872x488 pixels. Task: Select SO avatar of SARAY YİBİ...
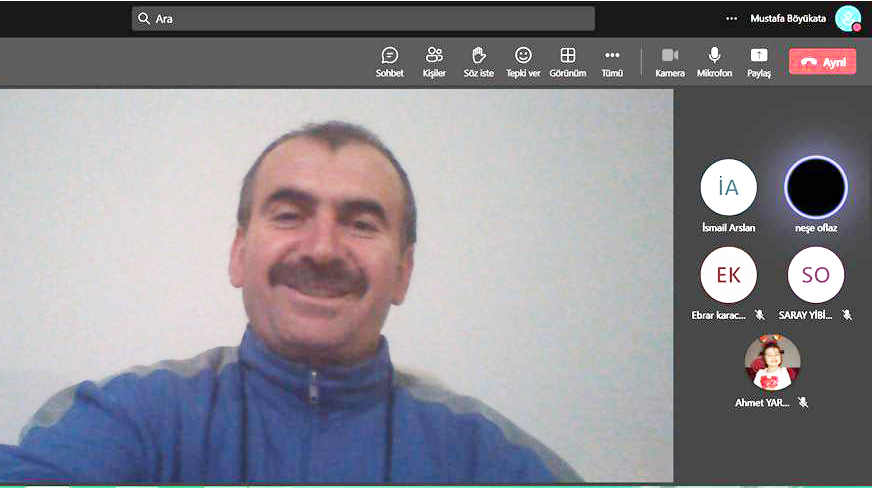(x=816, y=275)
